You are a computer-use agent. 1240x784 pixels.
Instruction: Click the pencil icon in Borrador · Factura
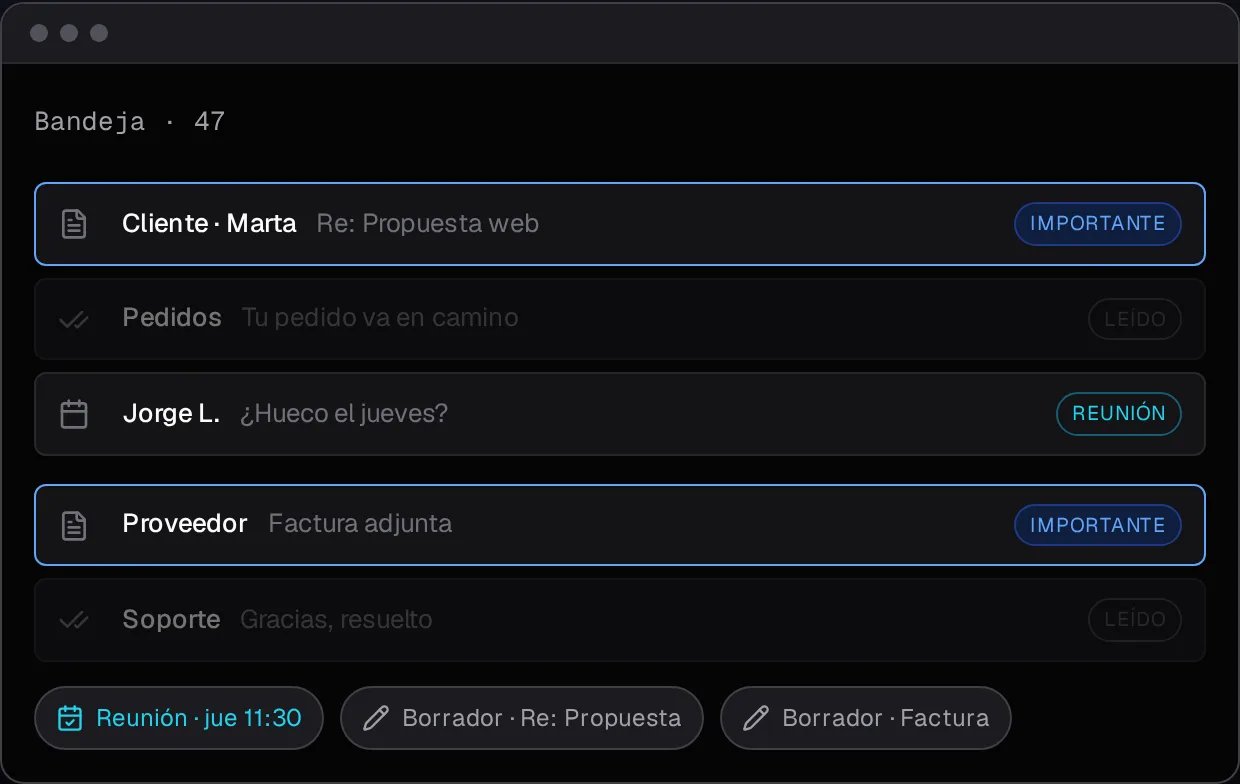pyautogui.click(x=756, y=718)
